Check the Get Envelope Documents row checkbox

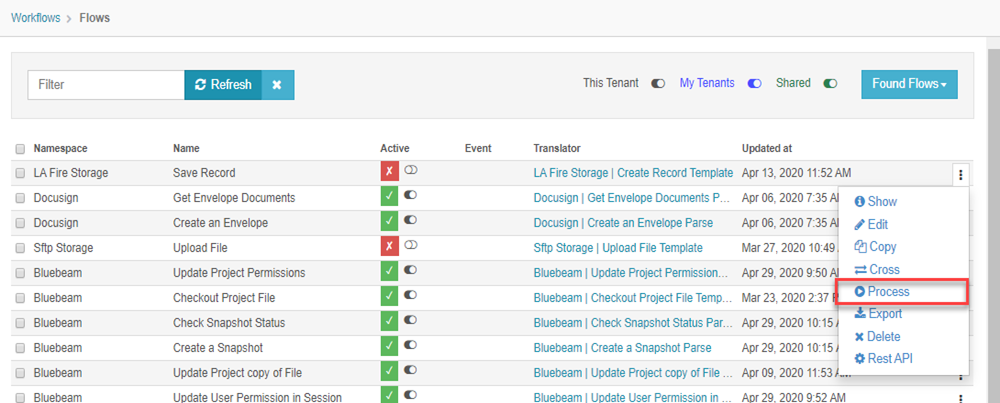click(x=20, y=198)
